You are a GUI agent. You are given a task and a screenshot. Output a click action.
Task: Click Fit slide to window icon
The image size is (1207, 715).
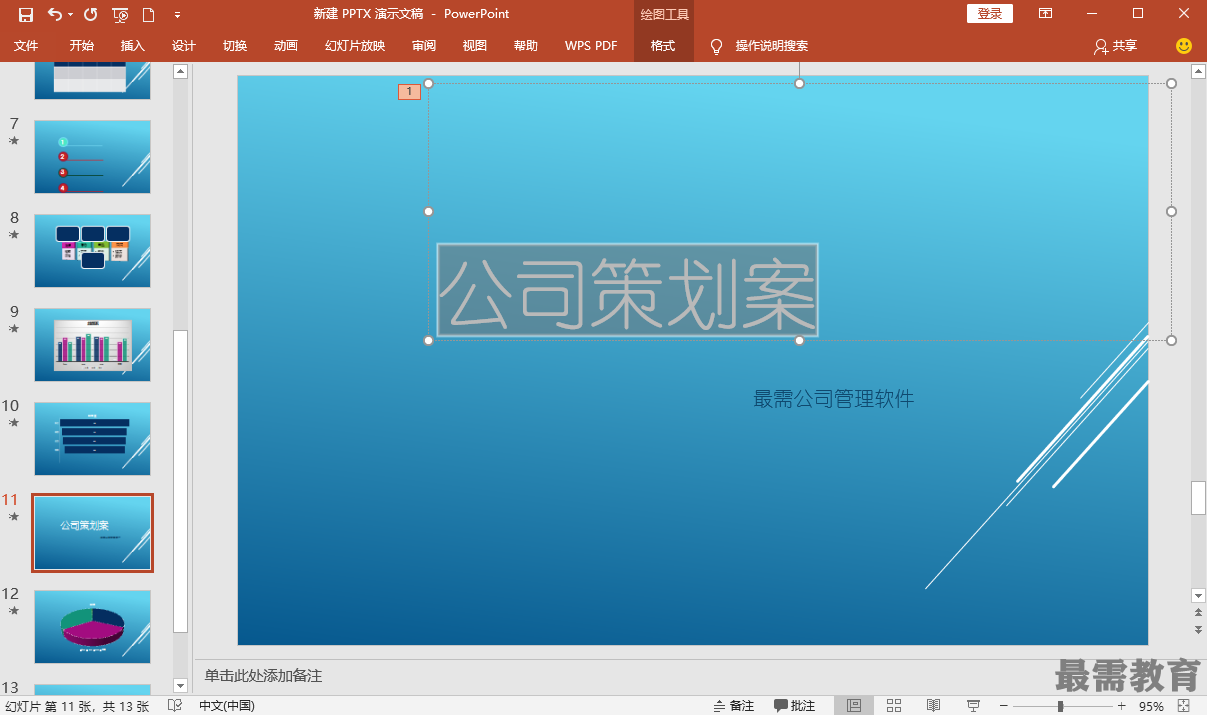point(1183,706)
